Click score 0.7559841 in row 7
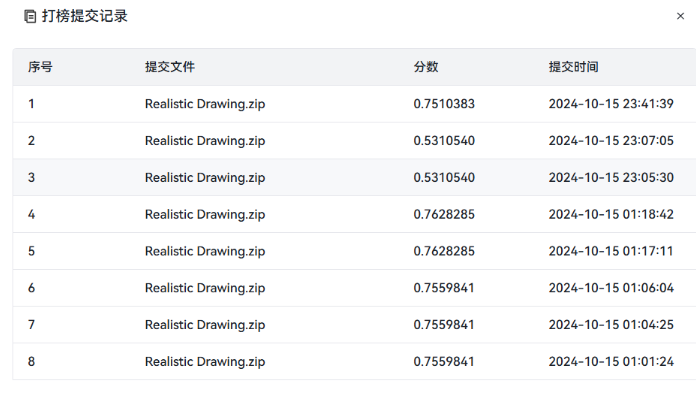 444,325
